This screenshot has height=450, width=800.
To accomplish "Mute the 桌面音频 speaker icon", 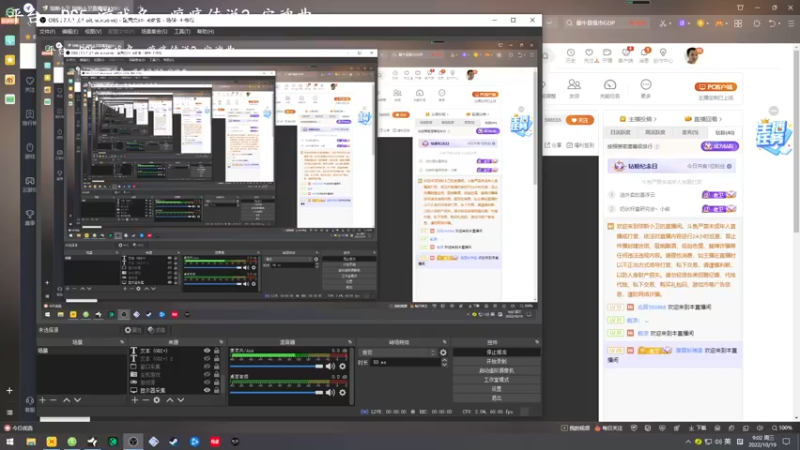I will coord(331,392).
